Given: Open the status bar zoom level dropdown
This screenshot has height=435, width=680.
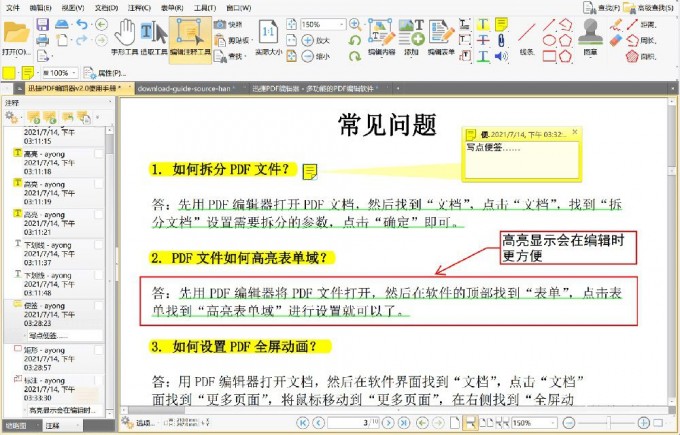Looking at the screenshot, I should point(553,424).
